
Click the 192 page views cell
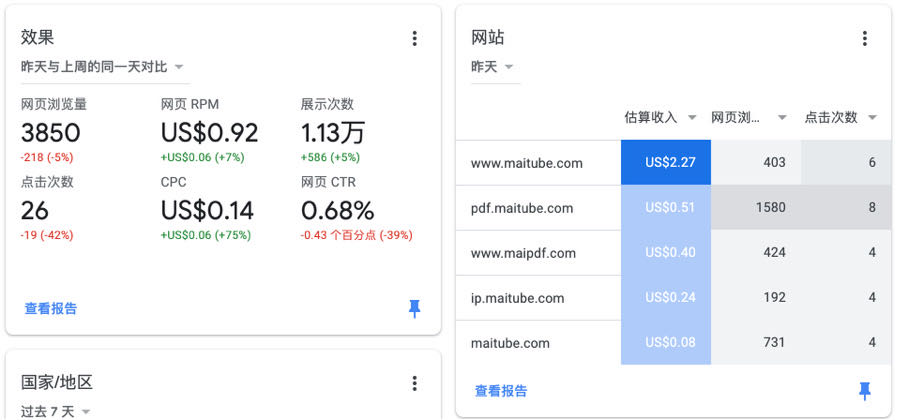pos(756,298)
